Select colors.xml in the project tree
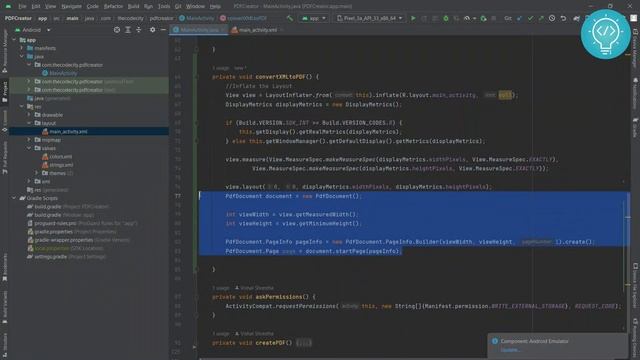This screenshot has height=360, width=640. click(57, 156)
